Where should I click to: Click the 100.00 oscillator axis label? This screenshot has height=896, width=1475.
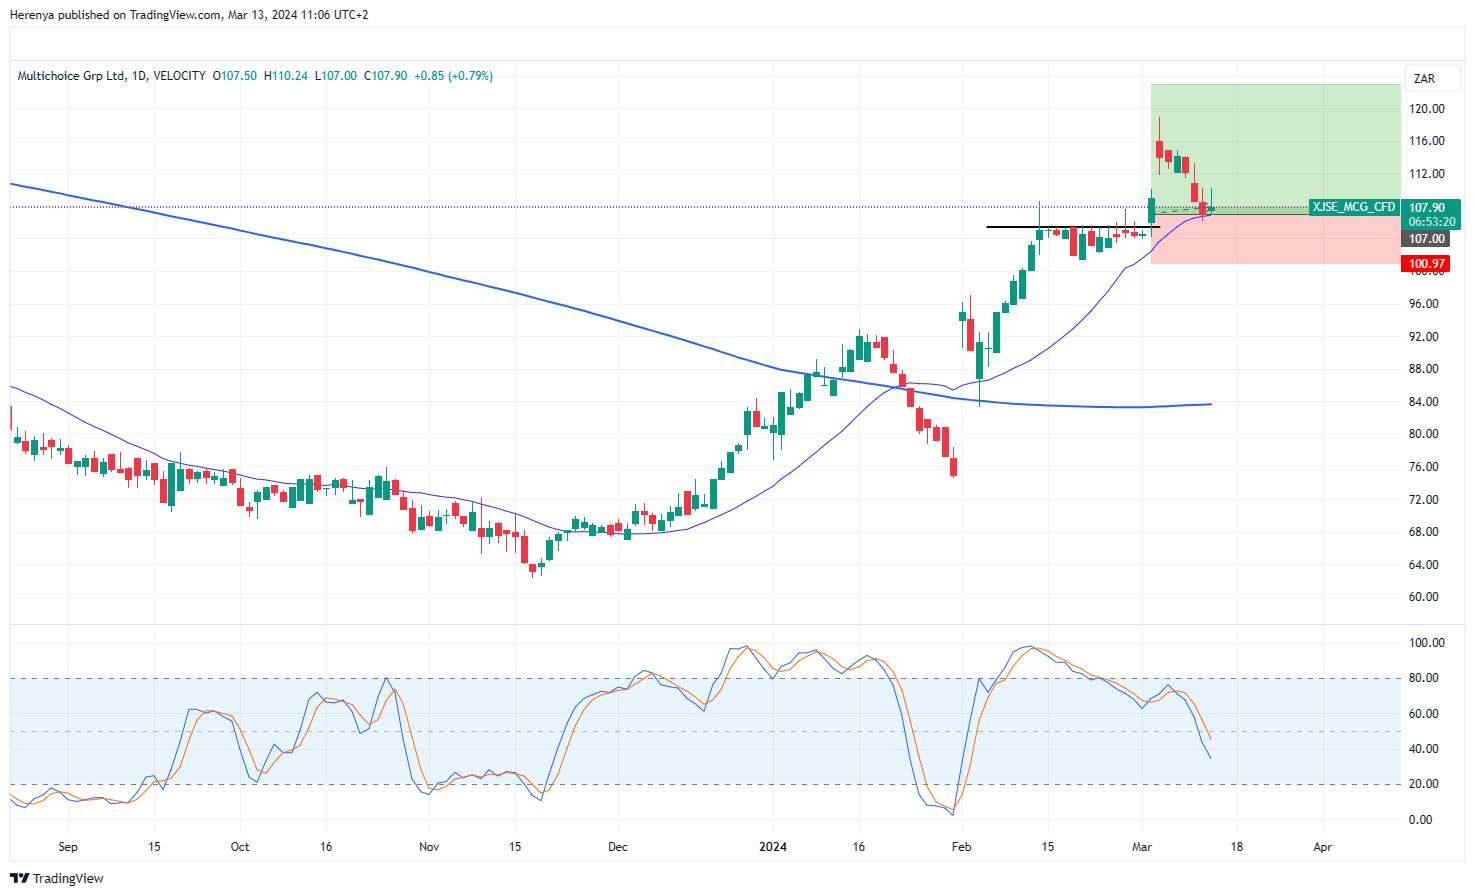pyautogui.click(x=1427, y=643)
